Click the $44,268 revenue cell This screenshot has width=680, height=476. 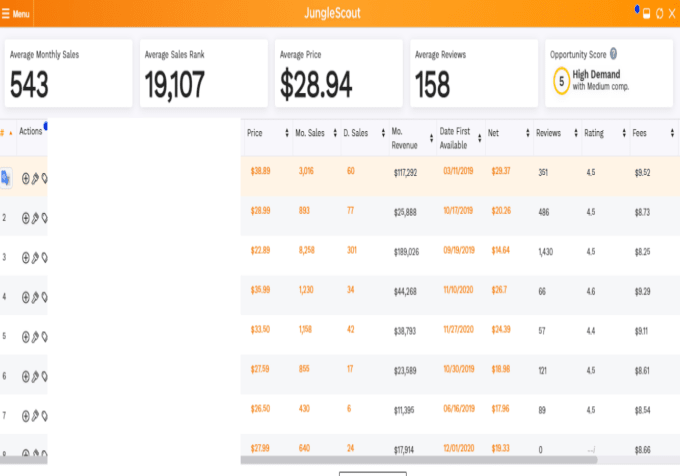pos(405,291)
